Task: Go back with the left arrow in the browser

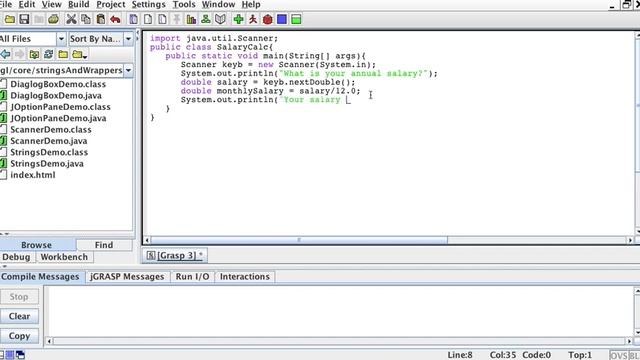Action: click(5, 54)
